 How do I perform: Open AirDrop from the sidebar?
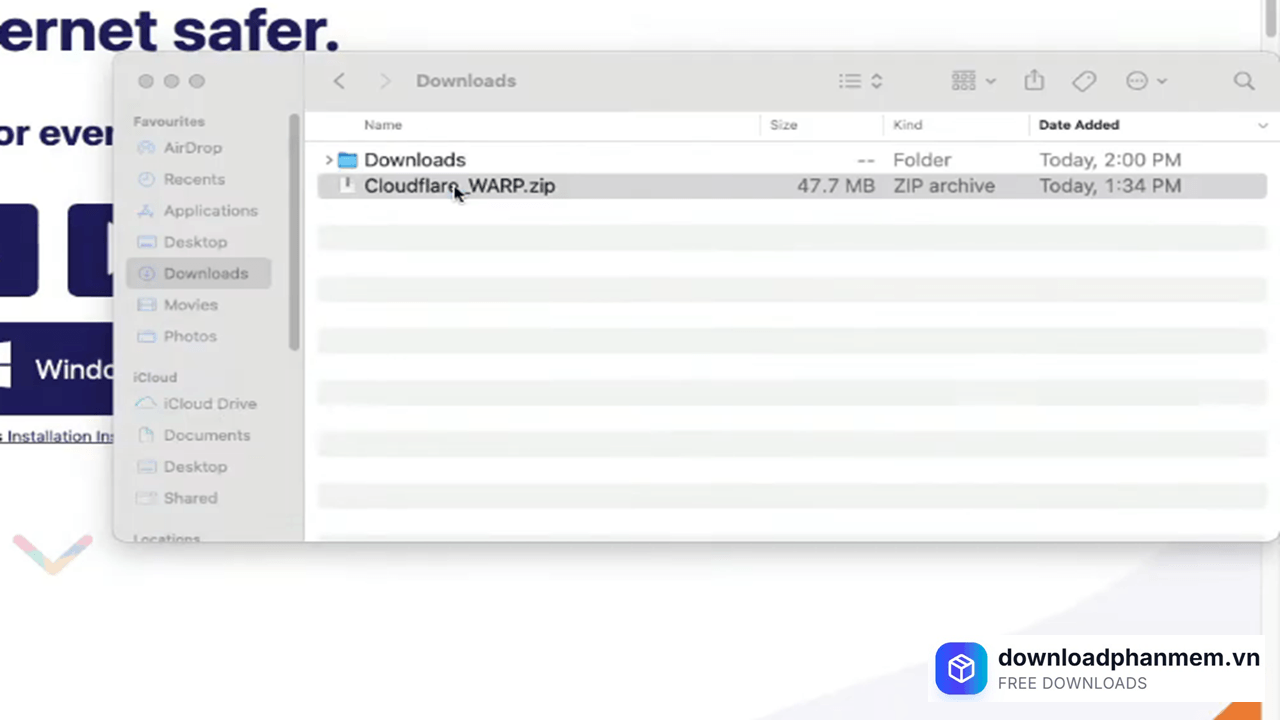tap(192, 147)
